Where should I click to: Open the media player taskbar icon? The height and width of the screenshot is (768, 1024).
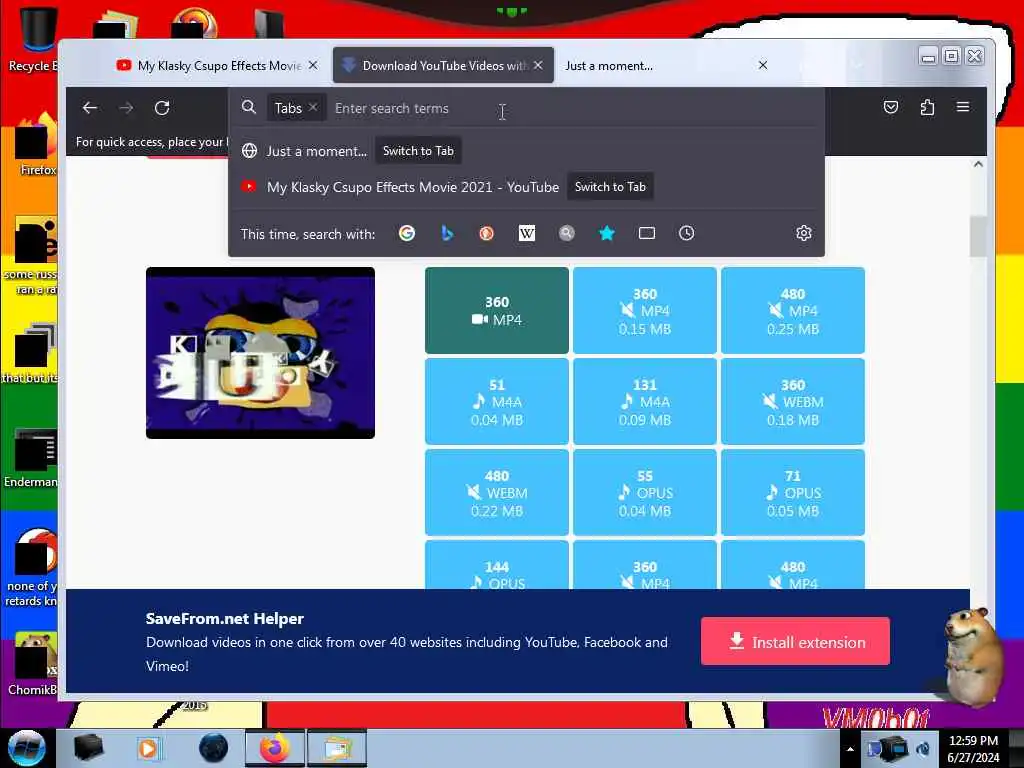(x=148, y=748)
